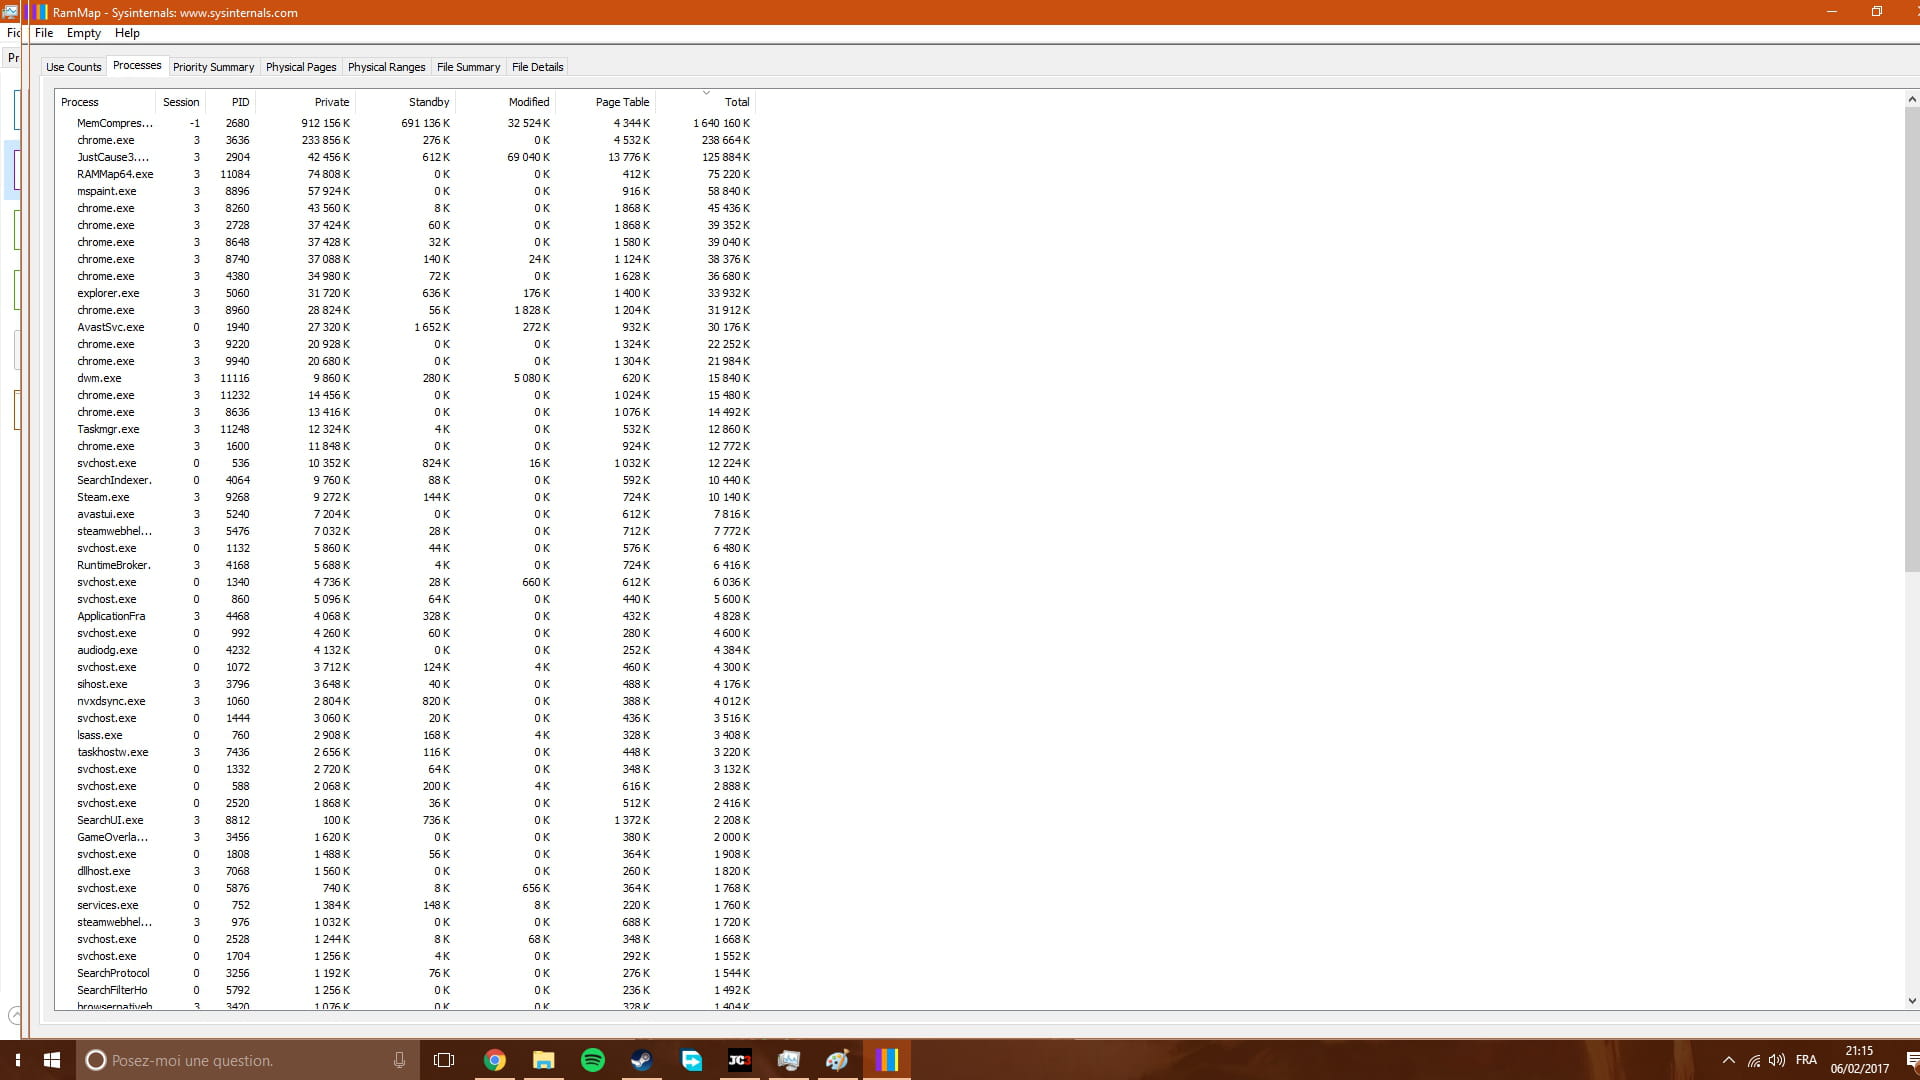1920x1080 pixels.
Task: Select the sihost.exe process row
Action: pyautogui.click(x=405, y=684)
